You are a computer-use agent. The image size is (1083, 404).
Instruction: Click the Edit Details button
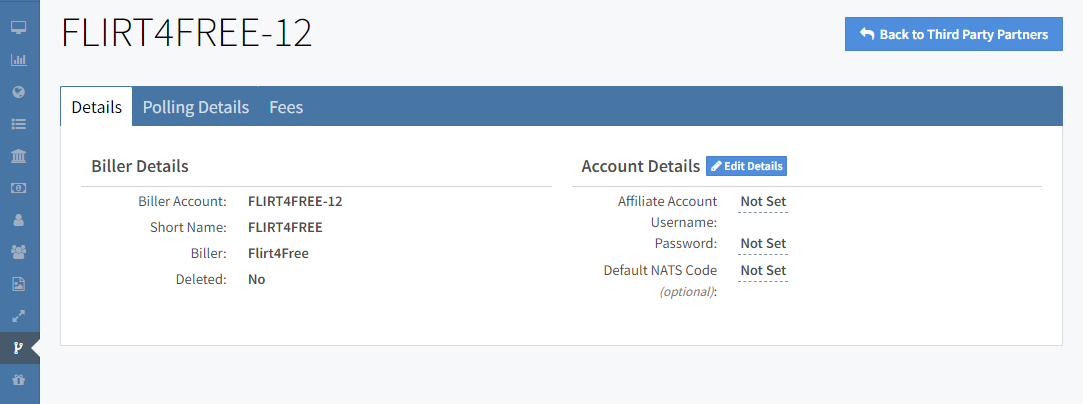tap(746, 166)
